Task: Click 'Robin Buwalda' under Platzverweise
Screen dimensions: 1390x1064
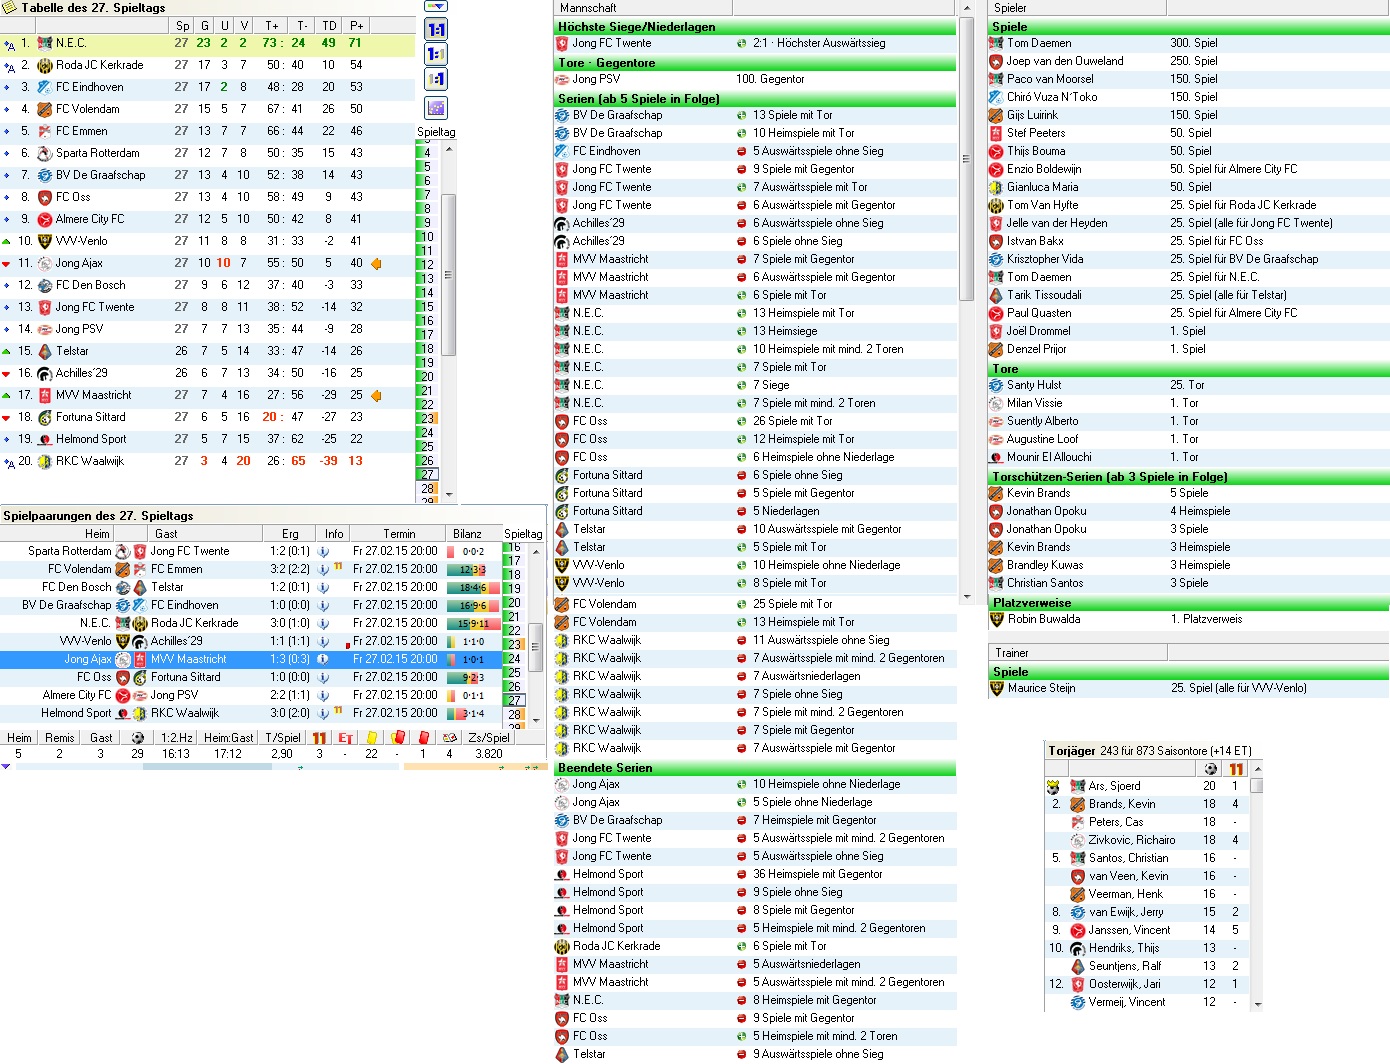Action: [1188, 619]
